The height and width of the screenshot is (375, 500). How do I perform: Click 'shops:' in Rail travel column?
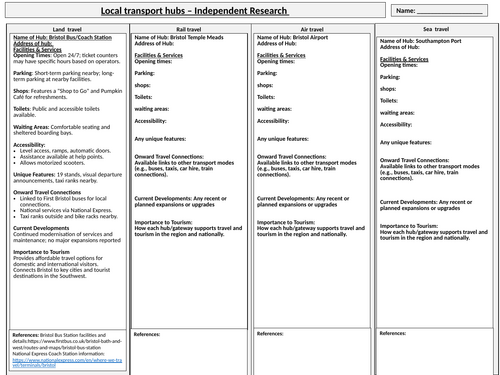[x=142, y=85]
